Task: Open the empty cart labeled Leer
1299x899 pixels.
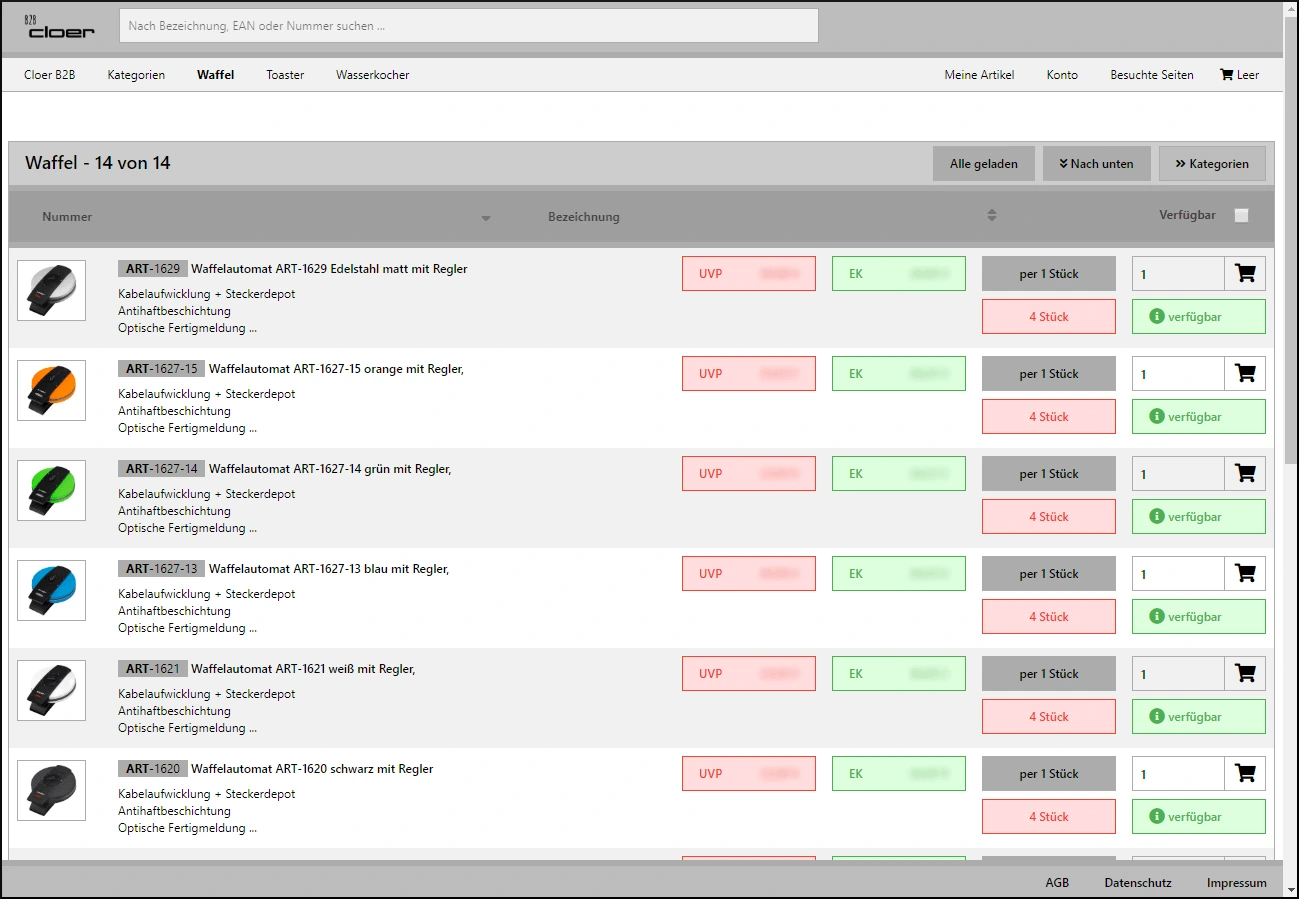Action: point(1239,75)
